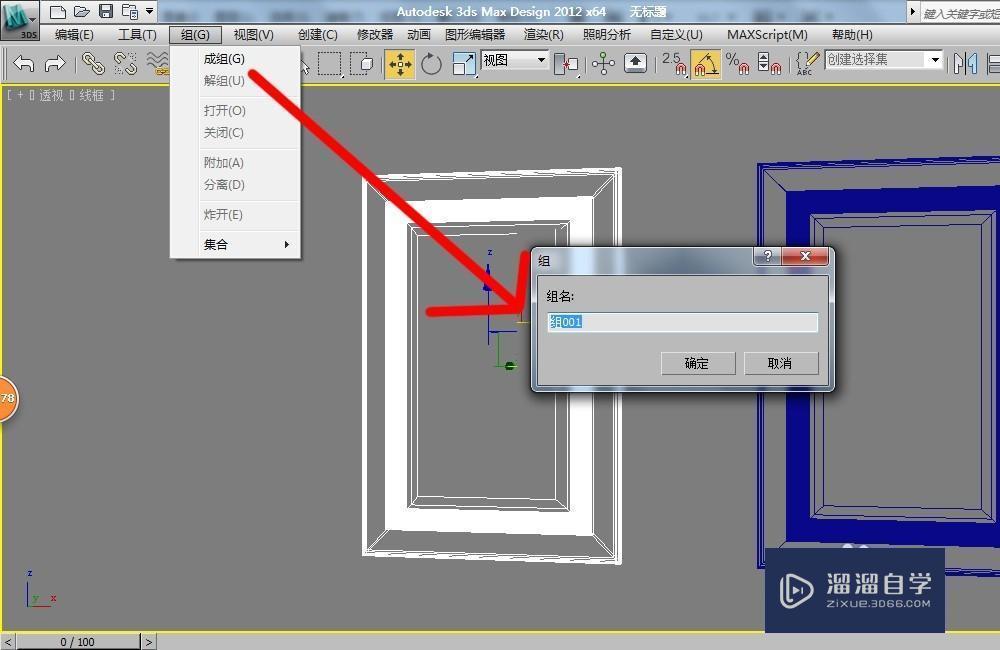This screenshot has width=1000, height=650.
Task: Choose 附加(A) from the group menu
Action: coord(235,163)
